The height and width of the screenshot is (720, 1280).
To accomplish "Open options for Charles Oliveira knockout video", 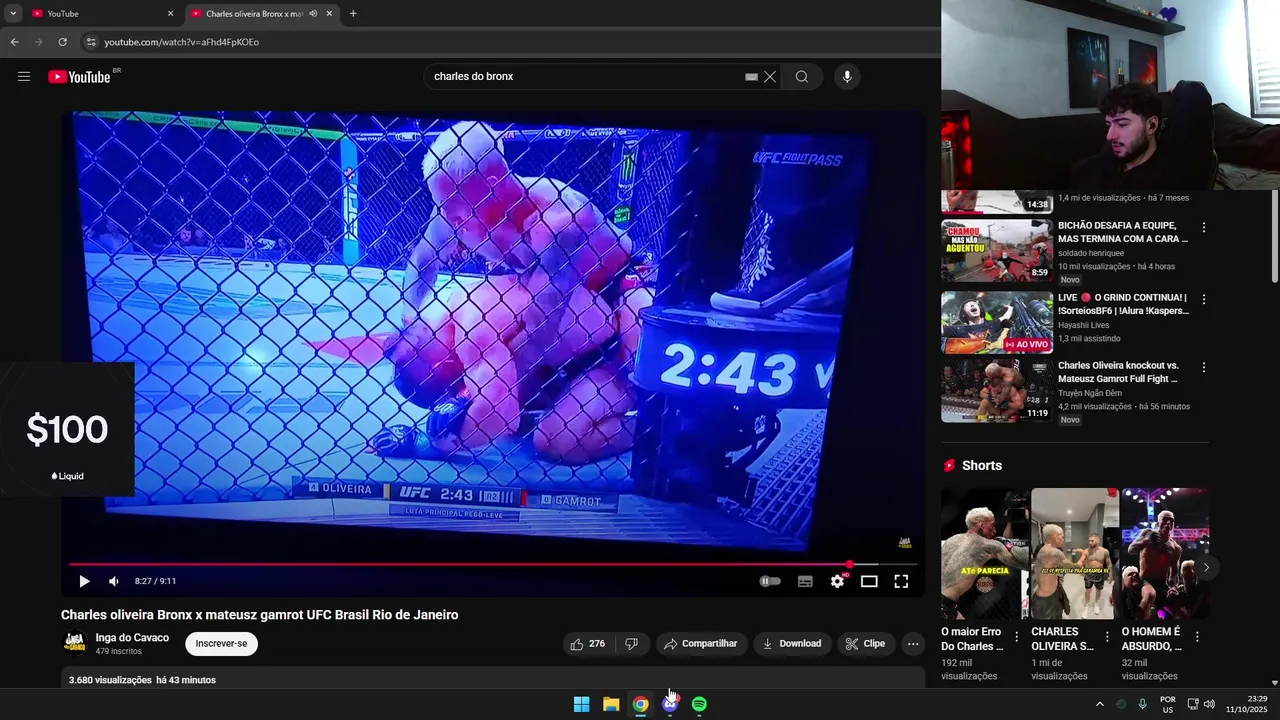I will click(1204, 368).
